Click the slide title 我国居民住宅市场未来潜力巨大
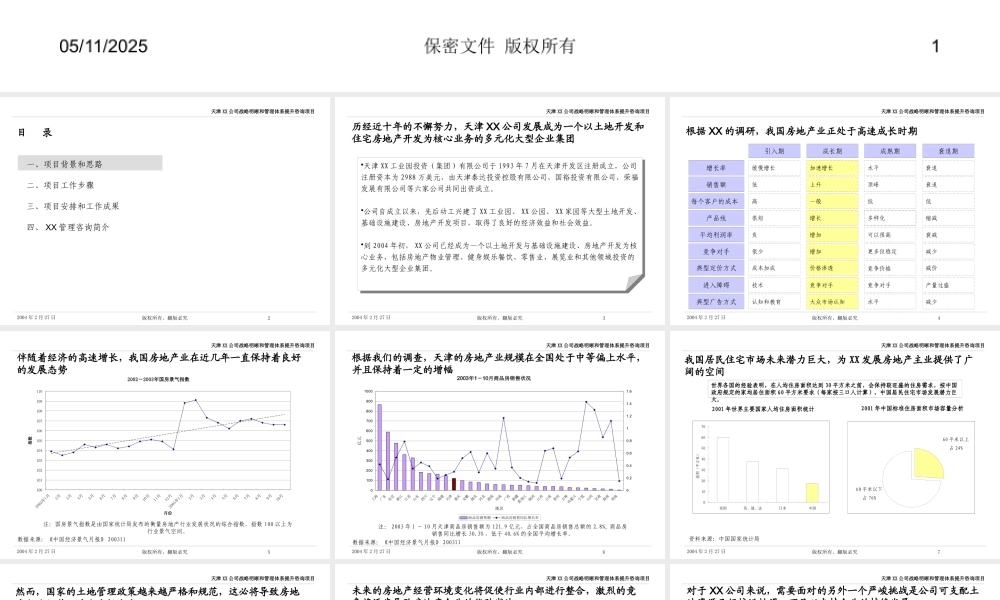The width and height of the screenshot is (1000, 600). point(828,365)
